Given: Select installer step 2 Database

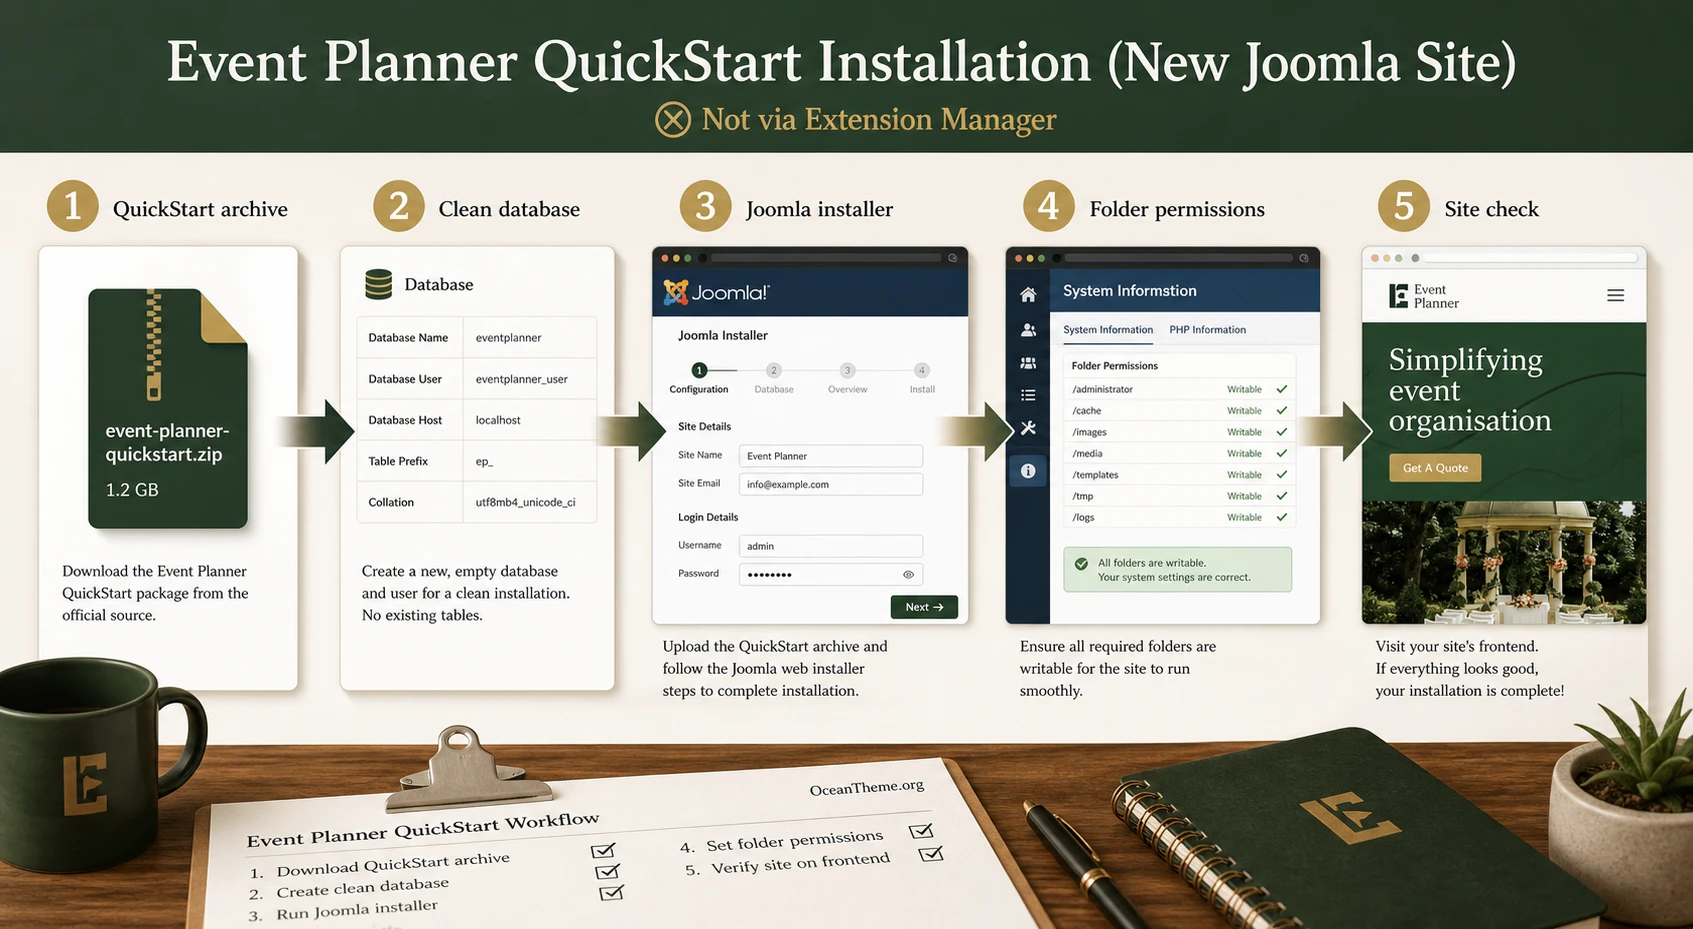Looking at the screenshot, I should click(x=774, y=379).
